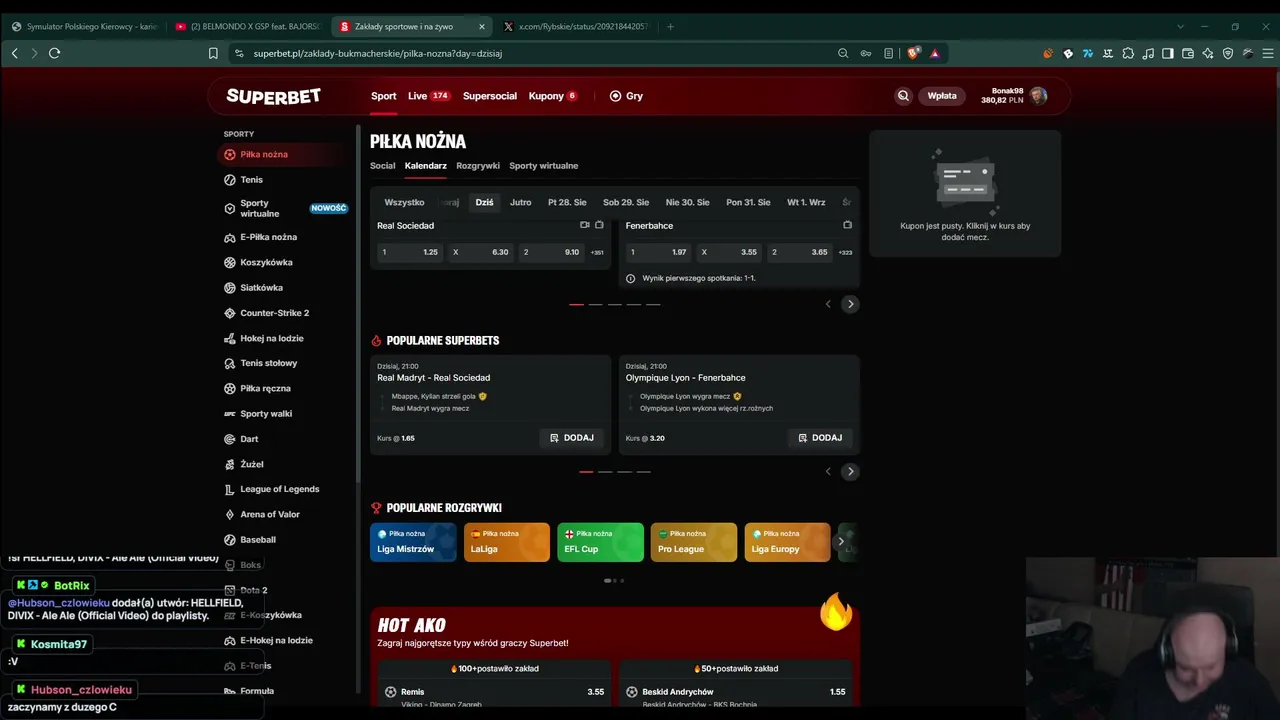Select the Tenis sidebar icon
The height and width of the screenshot is (720, 1280).
coord(230,180)
